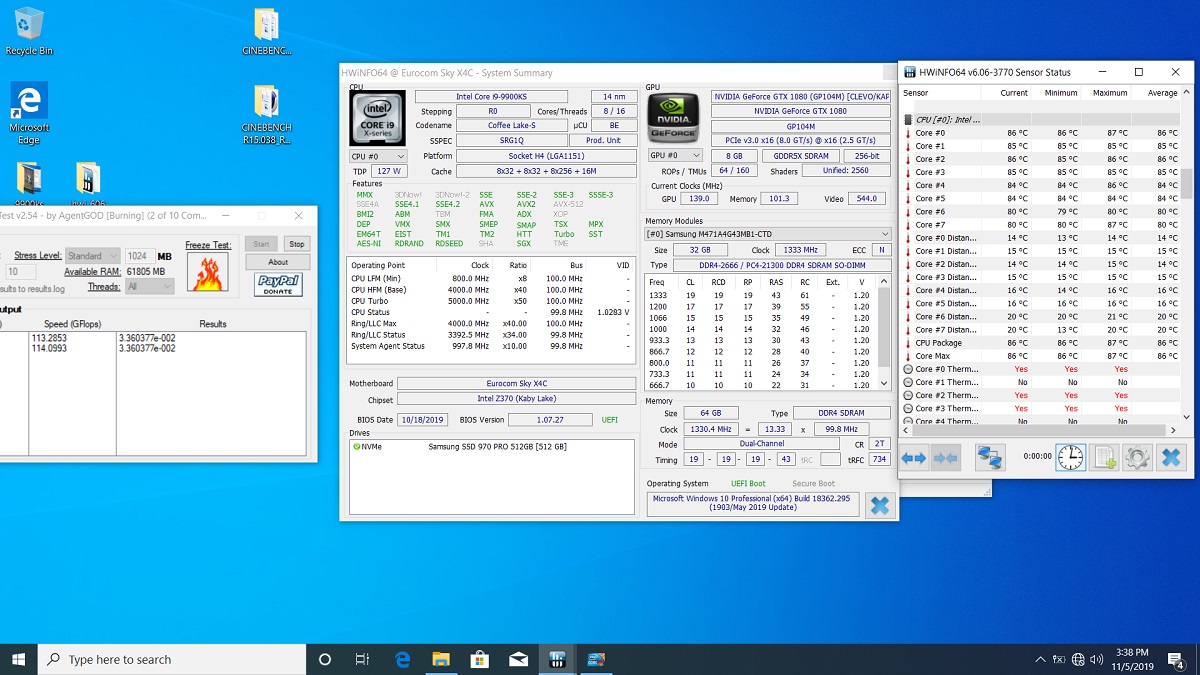The image size is (1200, 675).
Task: Click the blue X icon in Sensor Status
Action: pyautogui.click(x=1171, y=458)
